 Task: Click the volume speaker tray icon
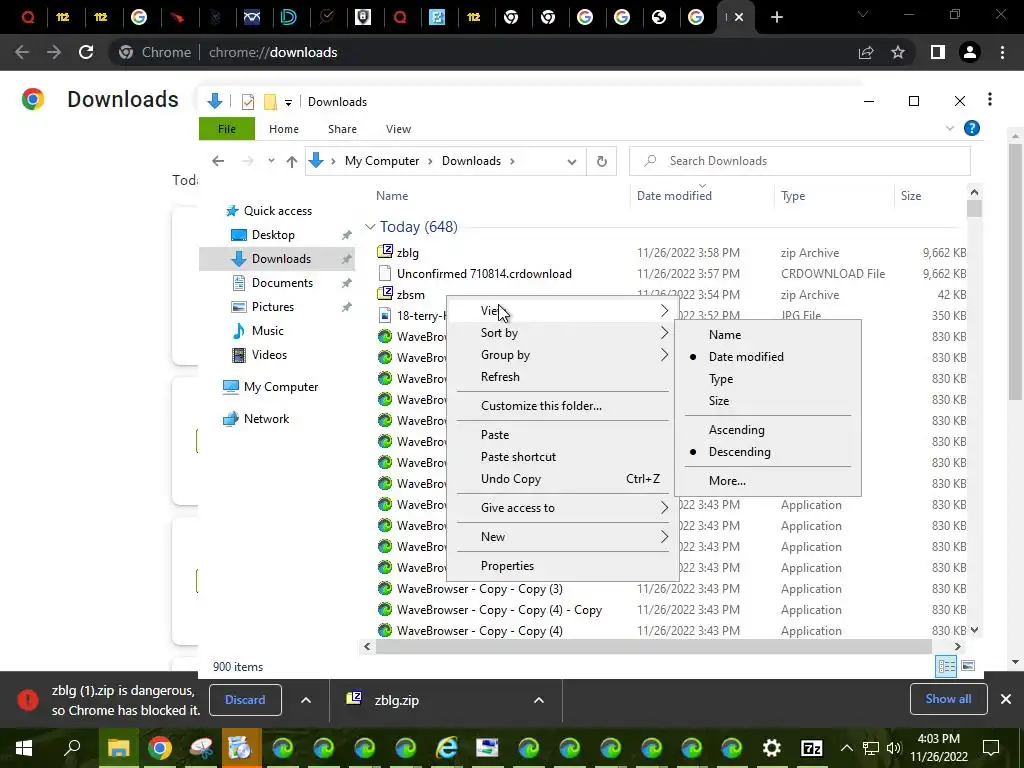[x=893, y=748]
